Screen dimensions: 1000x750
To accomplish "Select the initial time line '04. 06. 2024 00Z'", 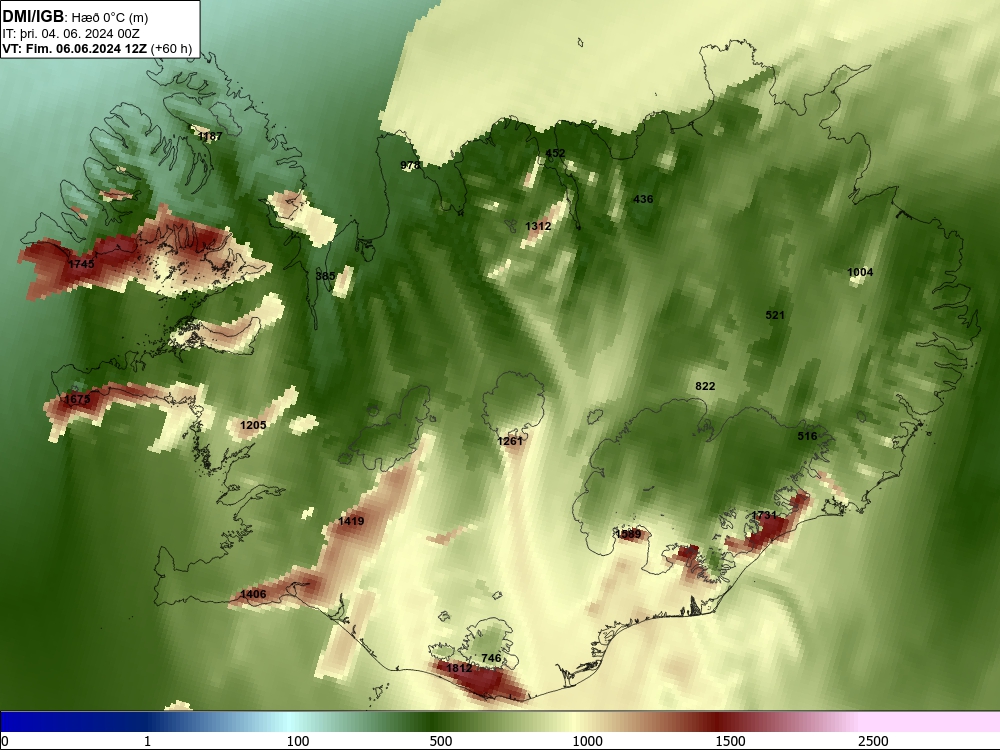I will tap(90, 34).
